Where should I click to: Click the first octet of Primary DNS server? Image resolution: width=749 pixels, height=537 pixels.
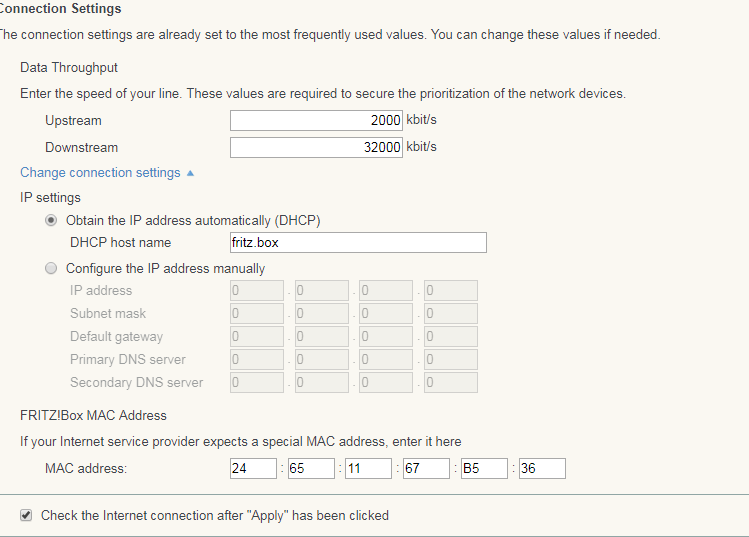point(257,360)
